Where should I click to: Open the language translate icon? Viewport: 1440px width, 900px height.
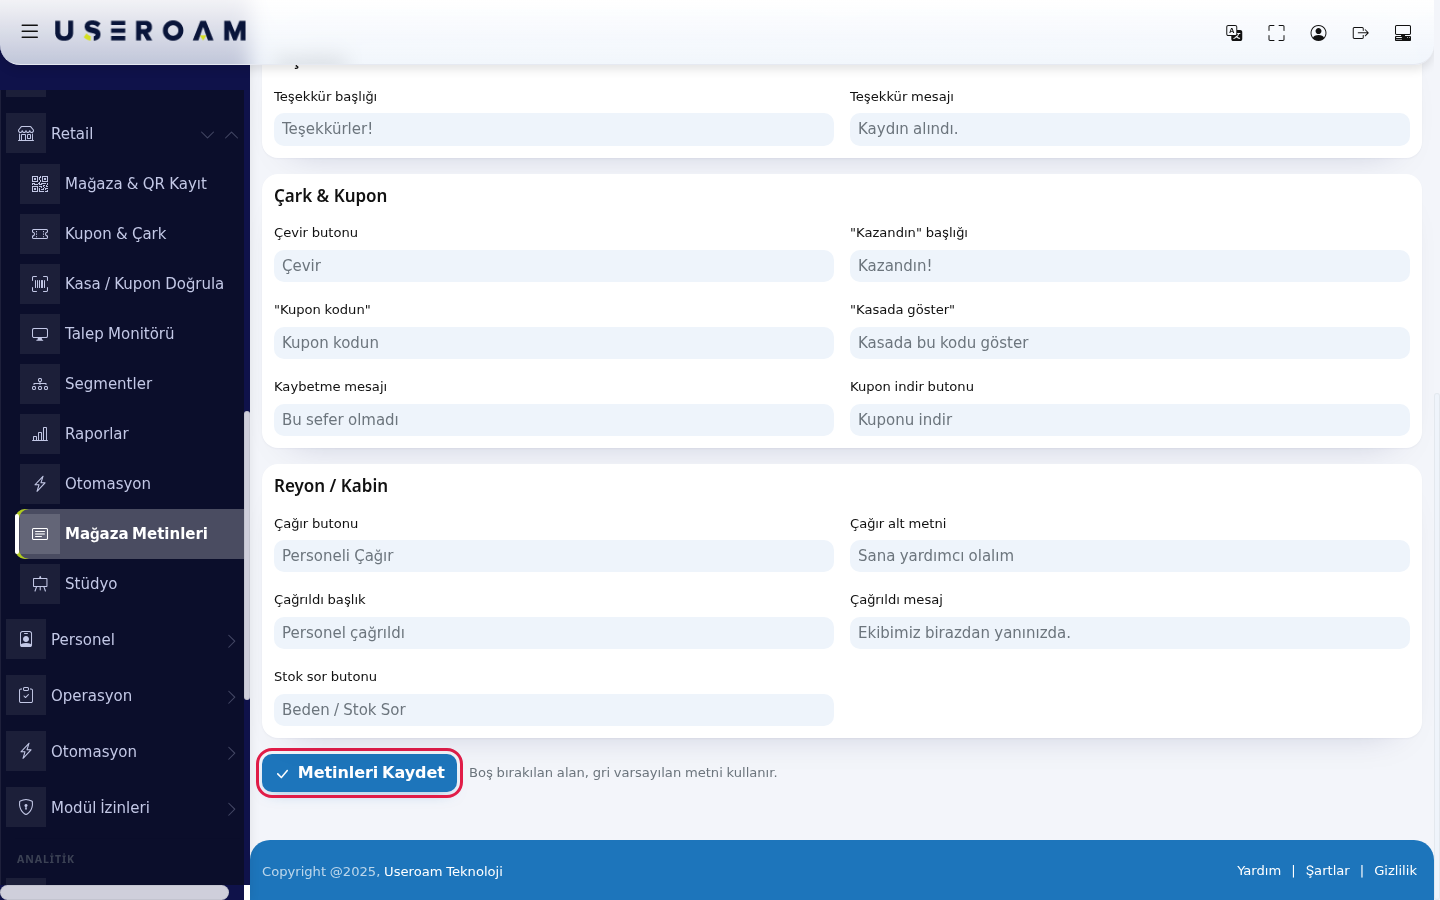pyautogui.click(x=1234, y=33)
